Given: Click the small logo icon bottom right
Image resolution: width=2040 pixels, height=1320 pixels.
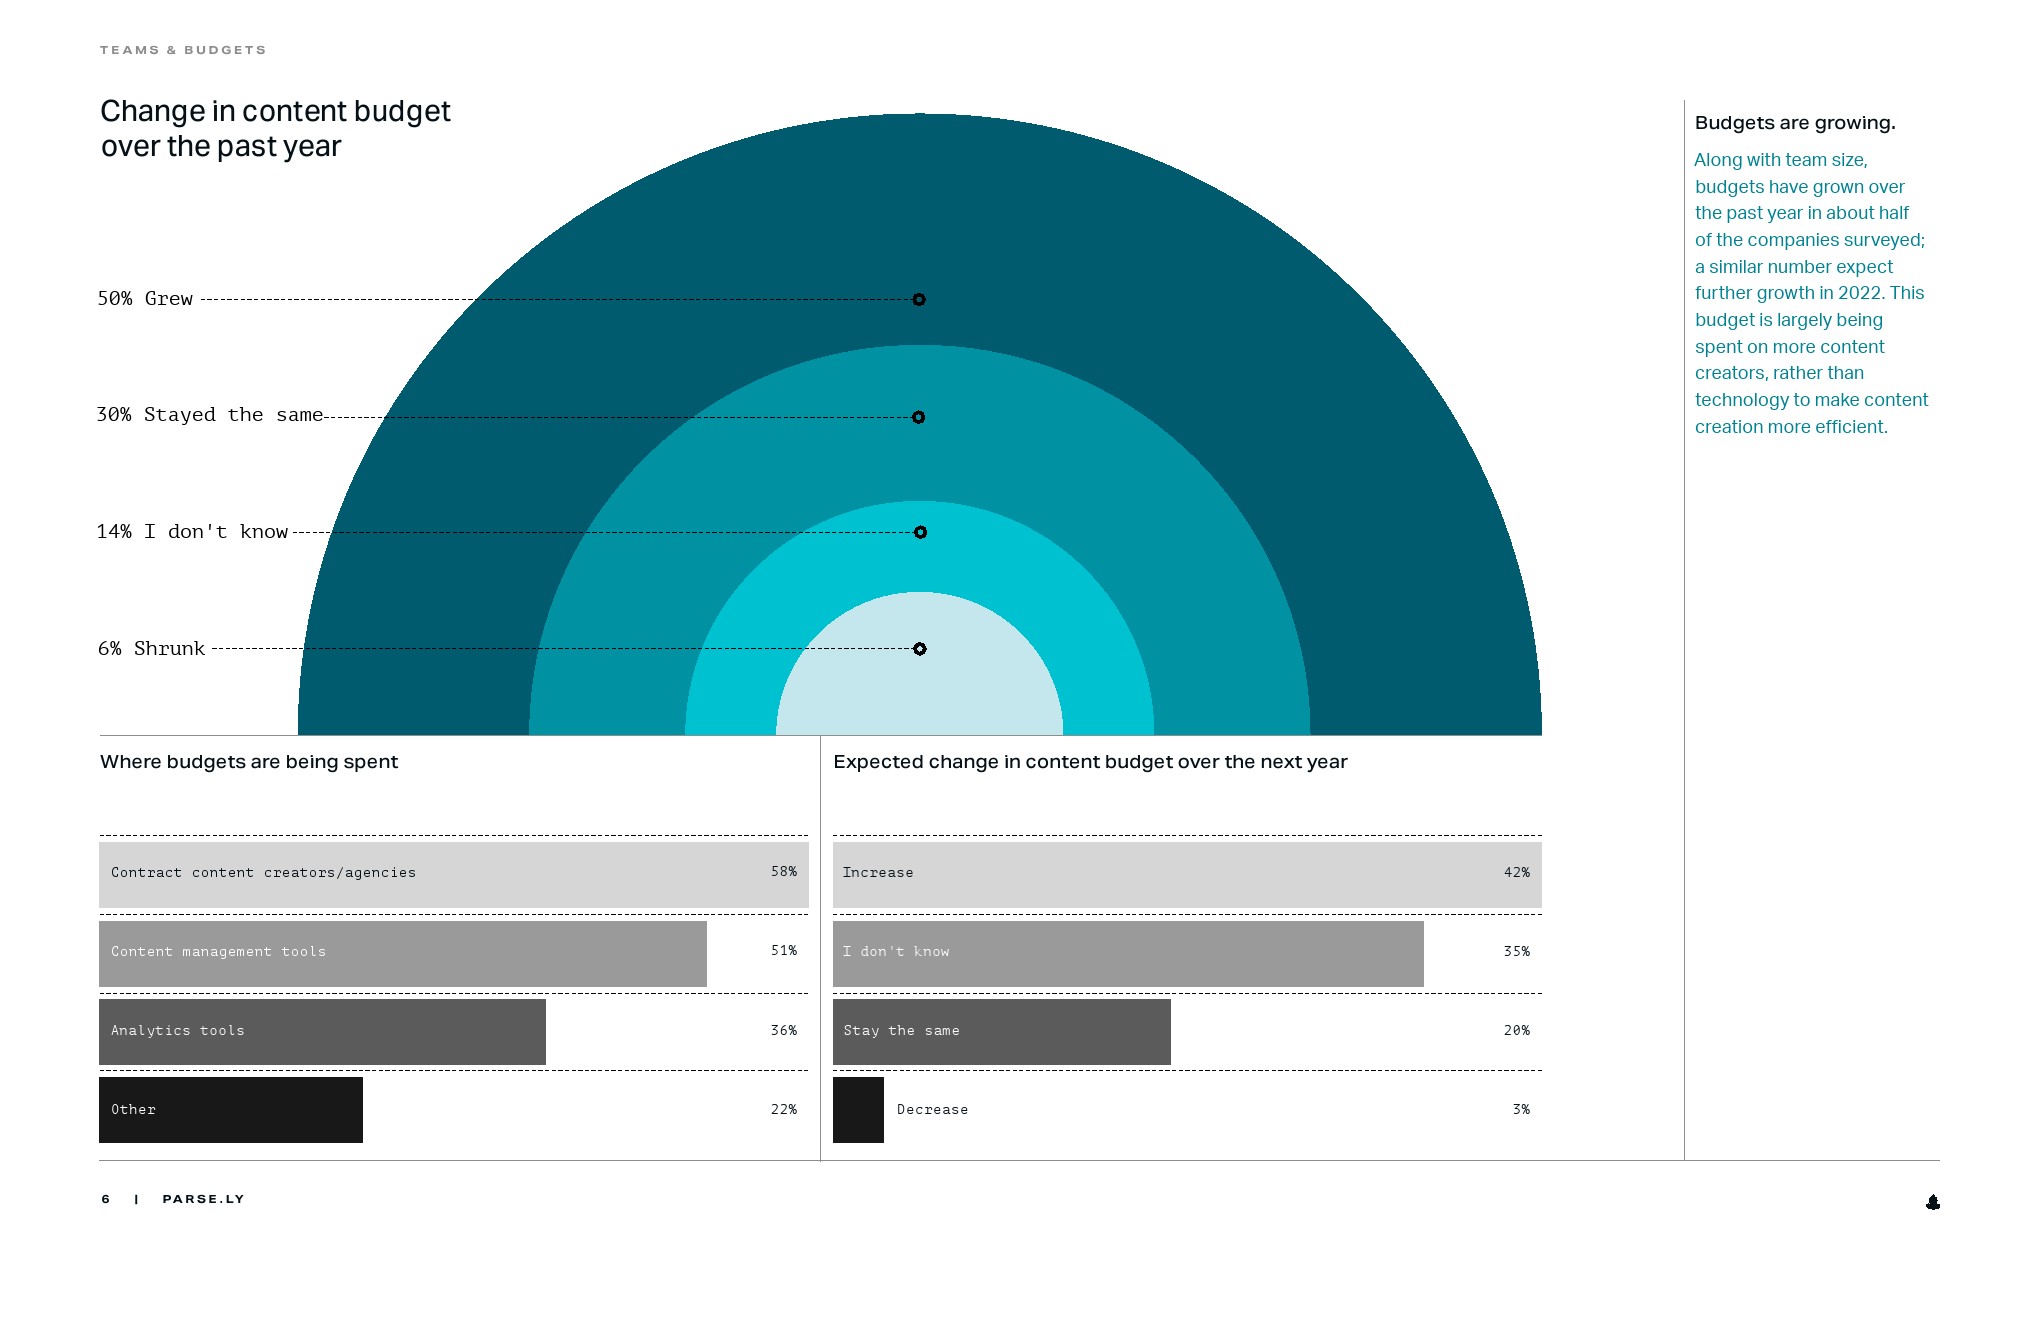Looking at the screenshot, I should [x=1932, y=1202].
